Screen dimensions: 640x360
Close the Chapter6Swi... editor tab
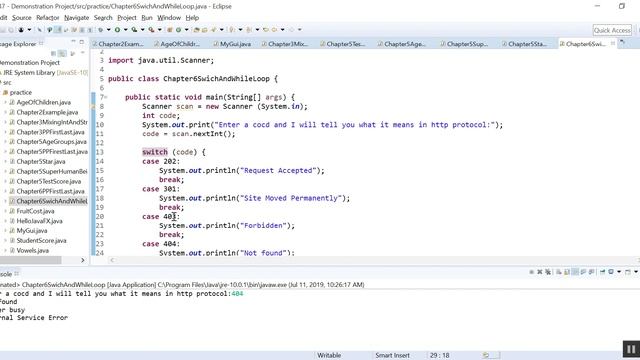(613, 44)
